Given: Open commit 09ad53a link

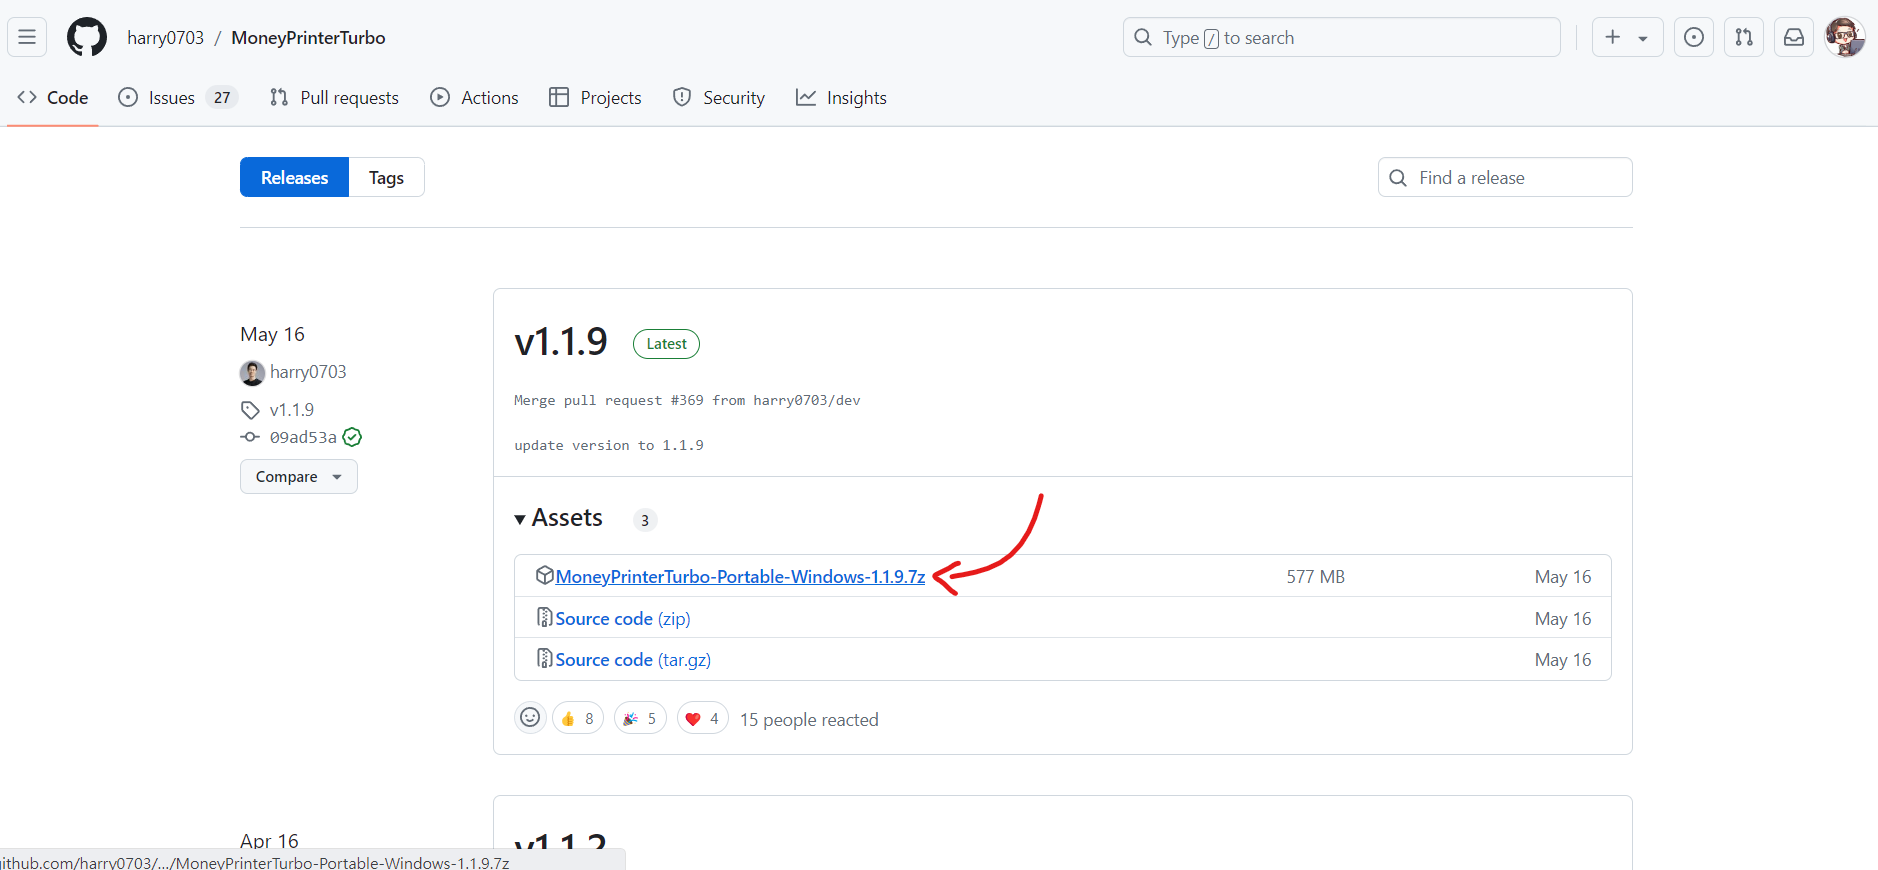Looking at the screenshot, I should (x=303, y=437).
